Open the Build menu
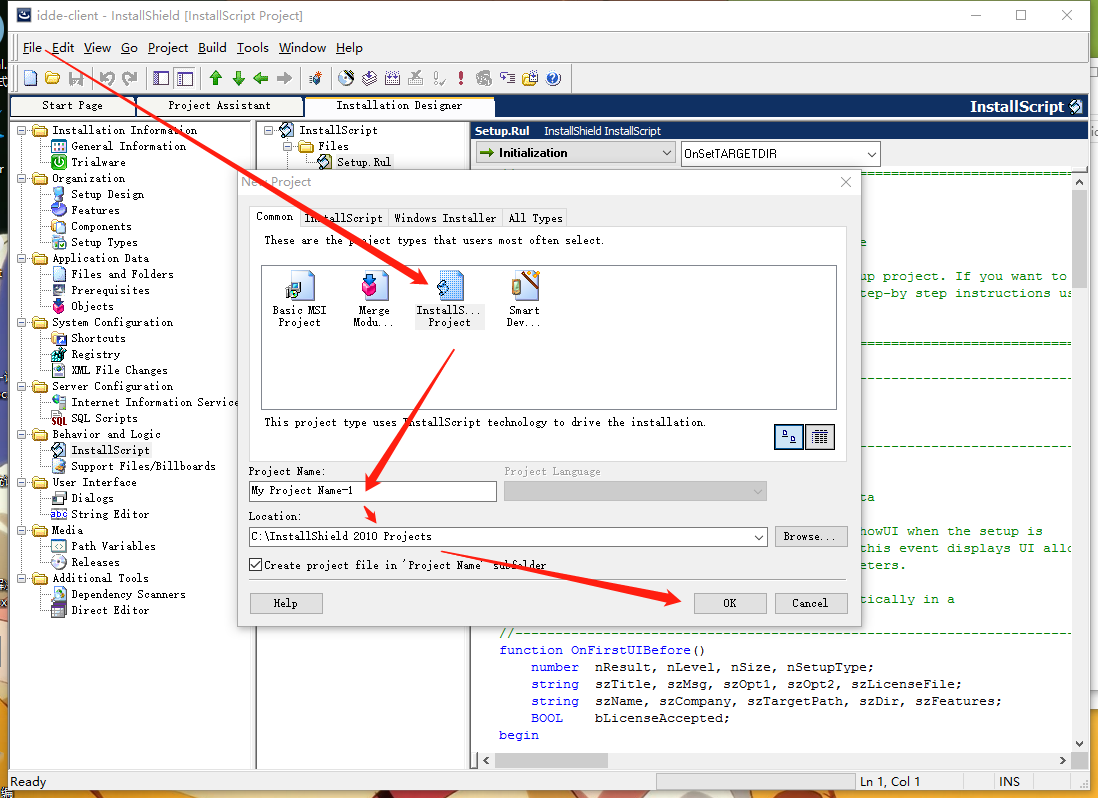 (212, 48)
